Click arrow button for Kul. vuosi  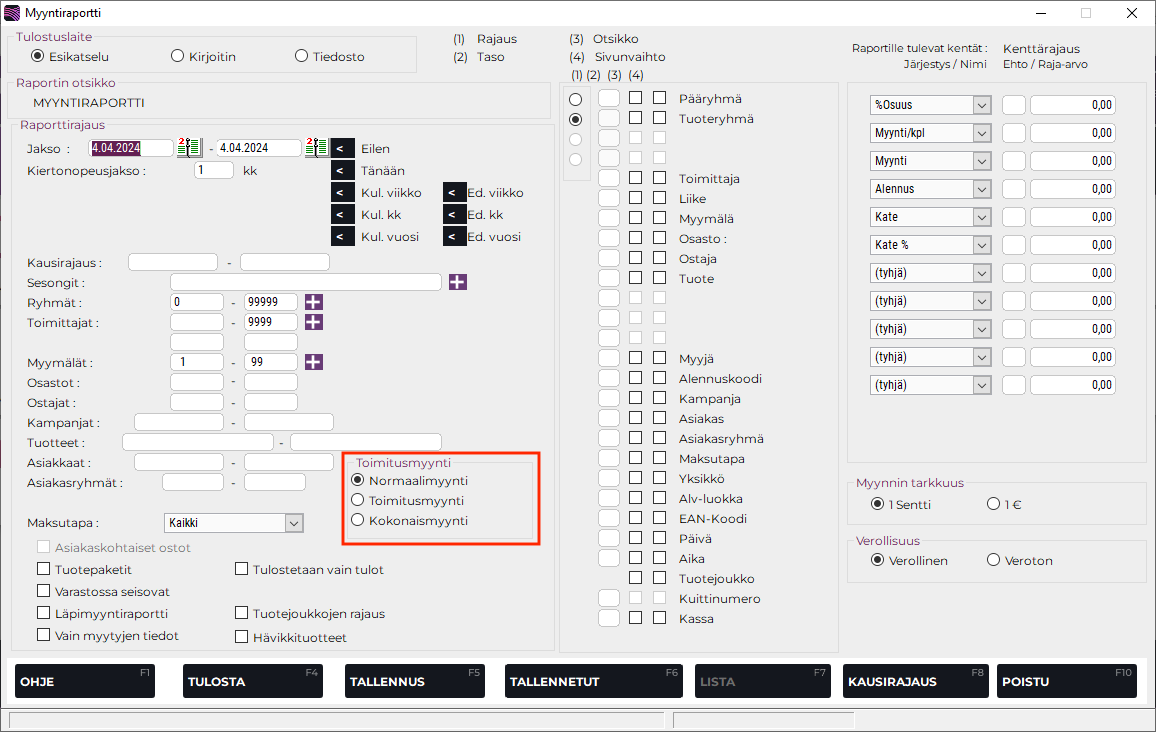tap(342, 236)
